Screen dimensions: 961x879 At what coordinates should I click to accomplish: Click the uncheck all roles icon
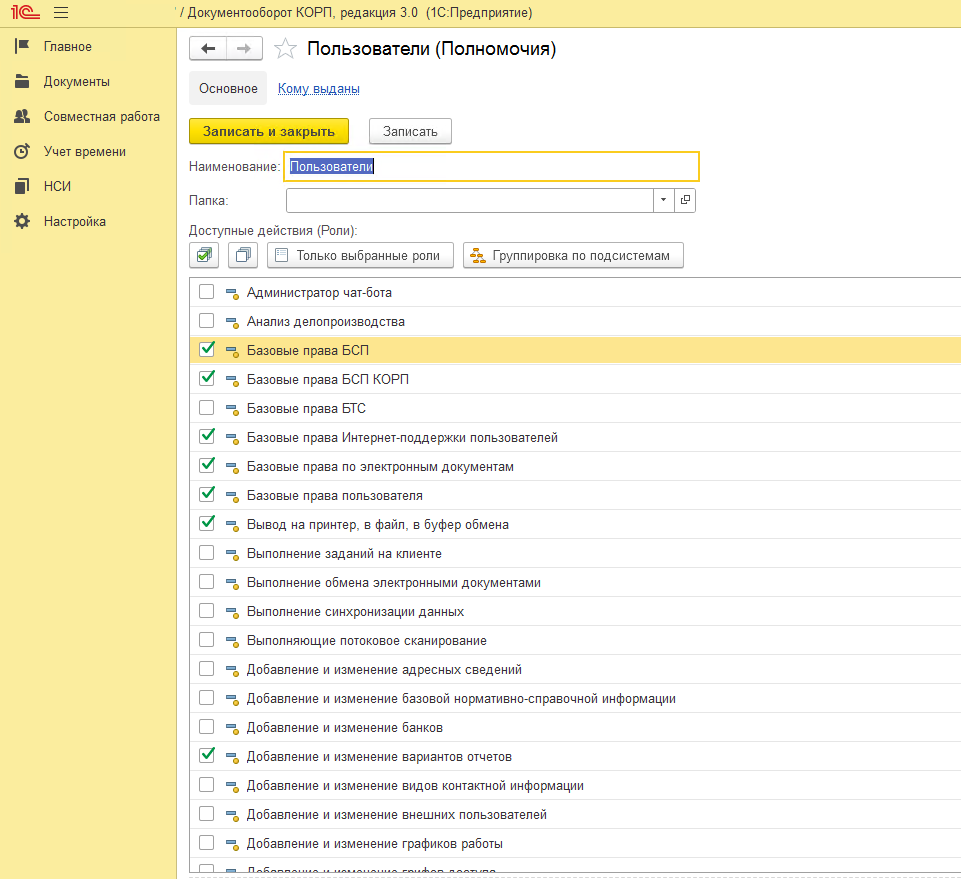point(243,255)
